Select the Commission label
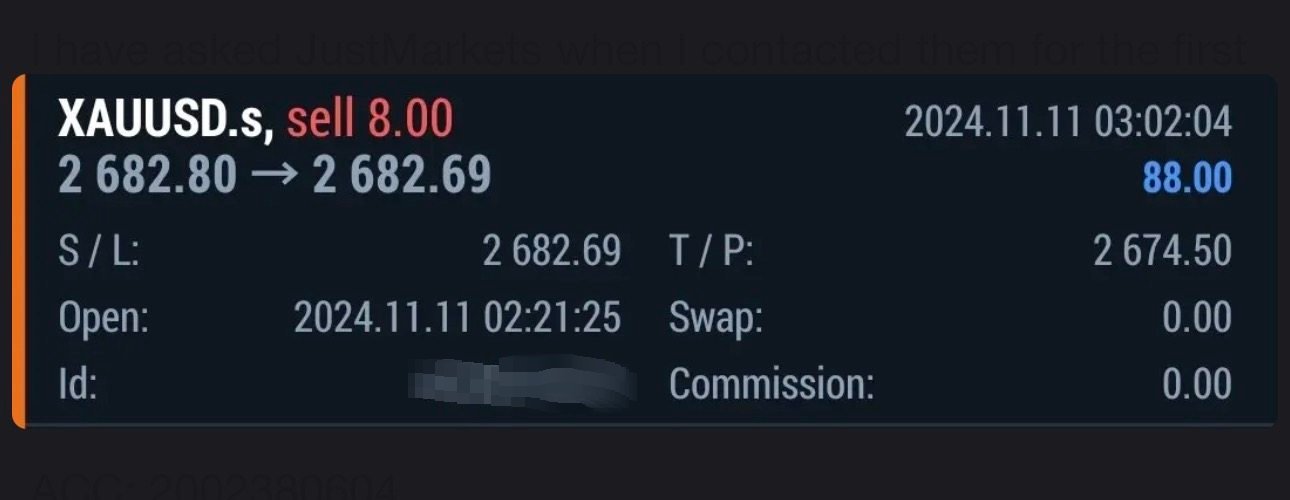 click(x=771, y=384)
